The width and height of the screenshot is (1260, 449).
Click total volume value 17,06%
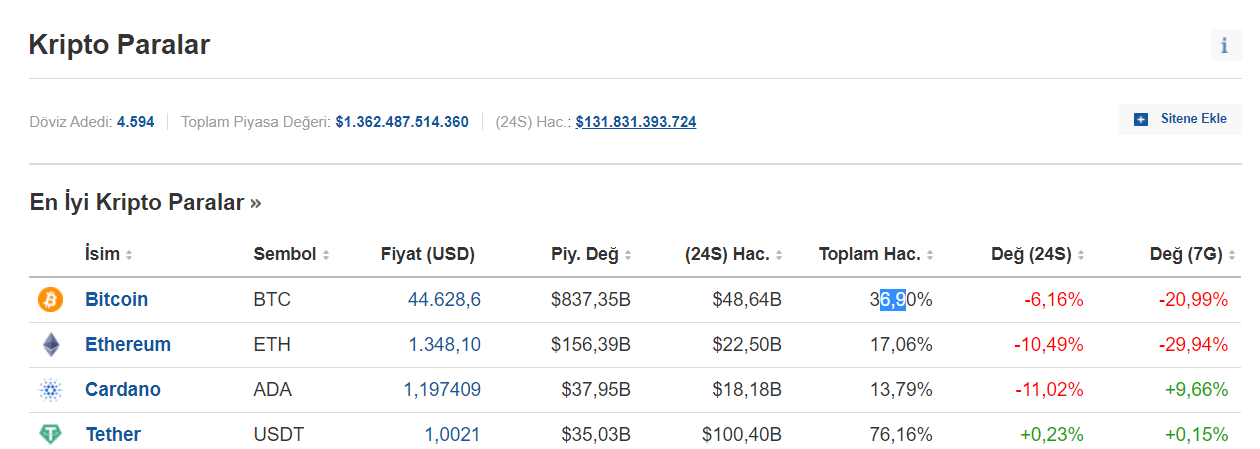(x=901, y=344)
